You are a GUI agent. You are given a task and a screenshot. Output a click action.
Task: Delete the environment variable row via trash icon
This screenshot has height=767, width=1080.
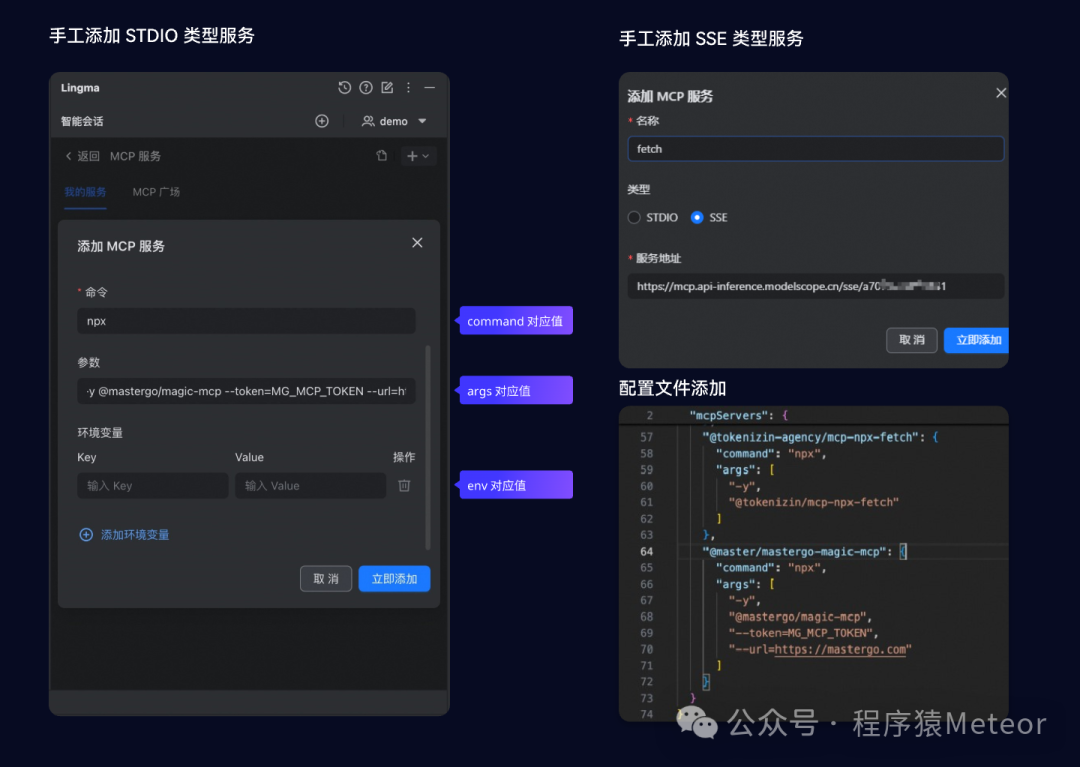pos(404,485)
